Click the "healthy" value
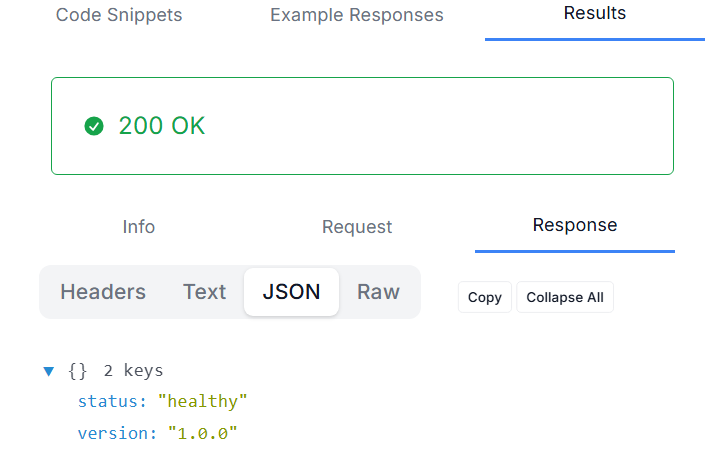Screen dimensions: 720x459 point(202,401)
